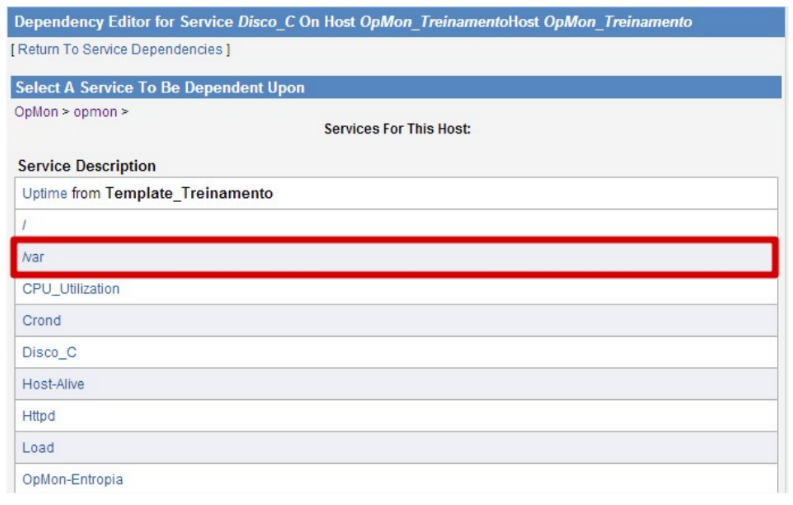Click Disco_C name in the title heading
This screenshot has width=793, height=505.
[266, 21]
